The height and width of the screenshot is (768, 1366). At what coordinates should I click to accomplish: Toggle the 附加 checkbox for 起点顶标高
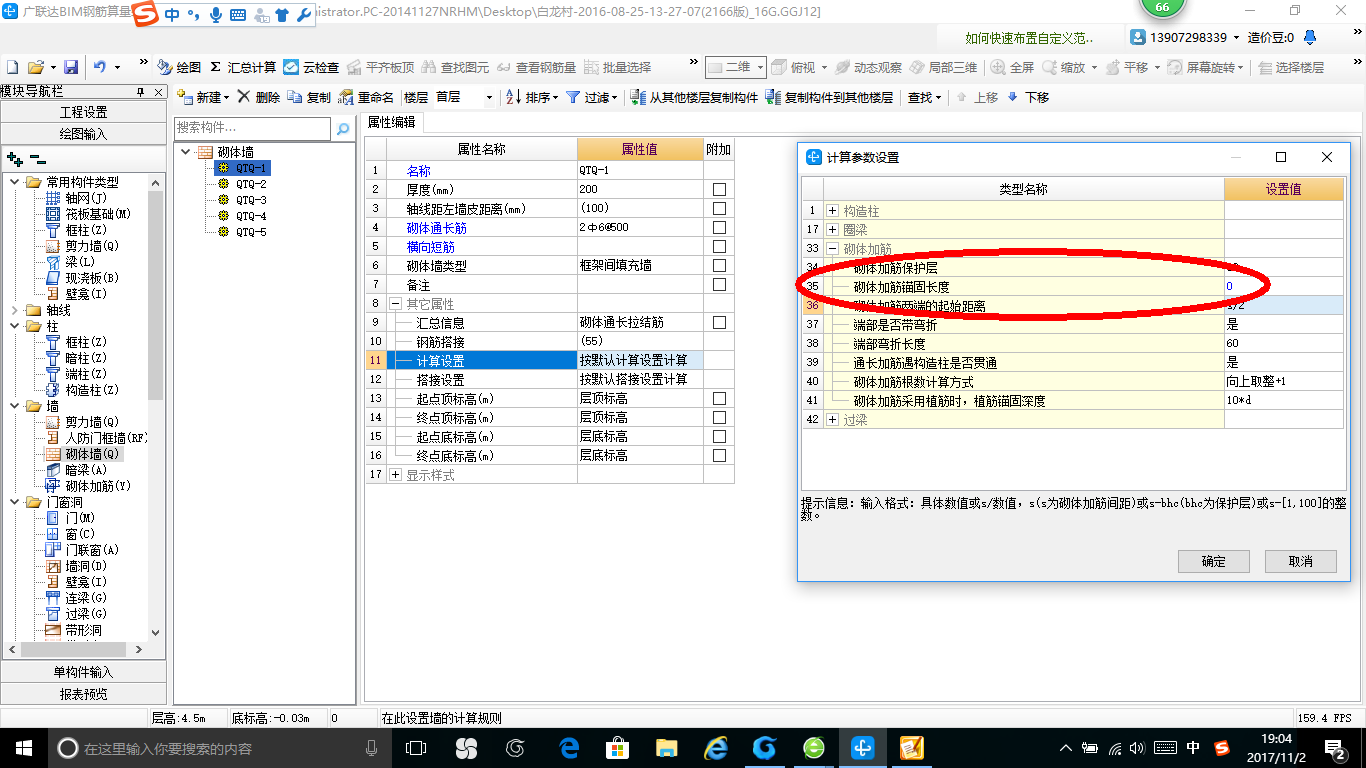pyautogui.click(x=719, y=399)
